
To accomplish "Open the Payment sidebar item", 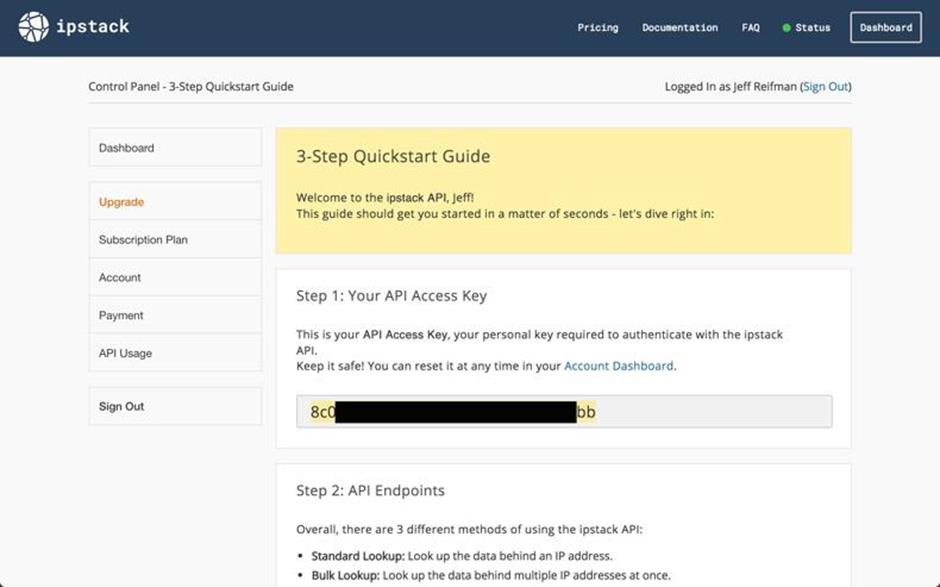I will point(175,315).
